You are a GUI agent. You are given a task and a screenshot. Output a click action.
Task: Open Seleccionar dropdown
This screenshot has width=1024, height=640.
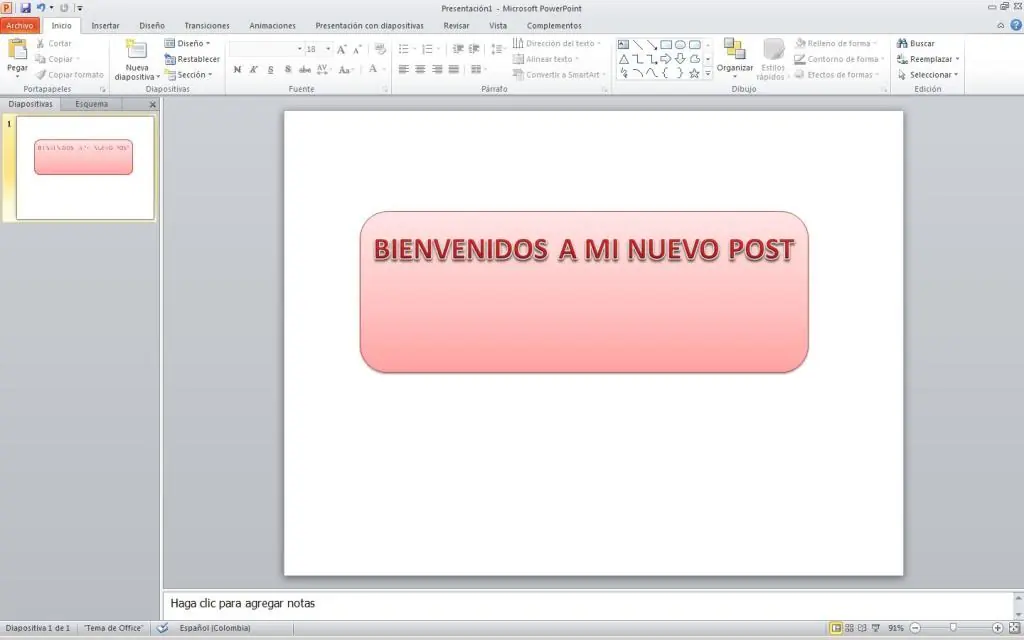pos(928,74)
